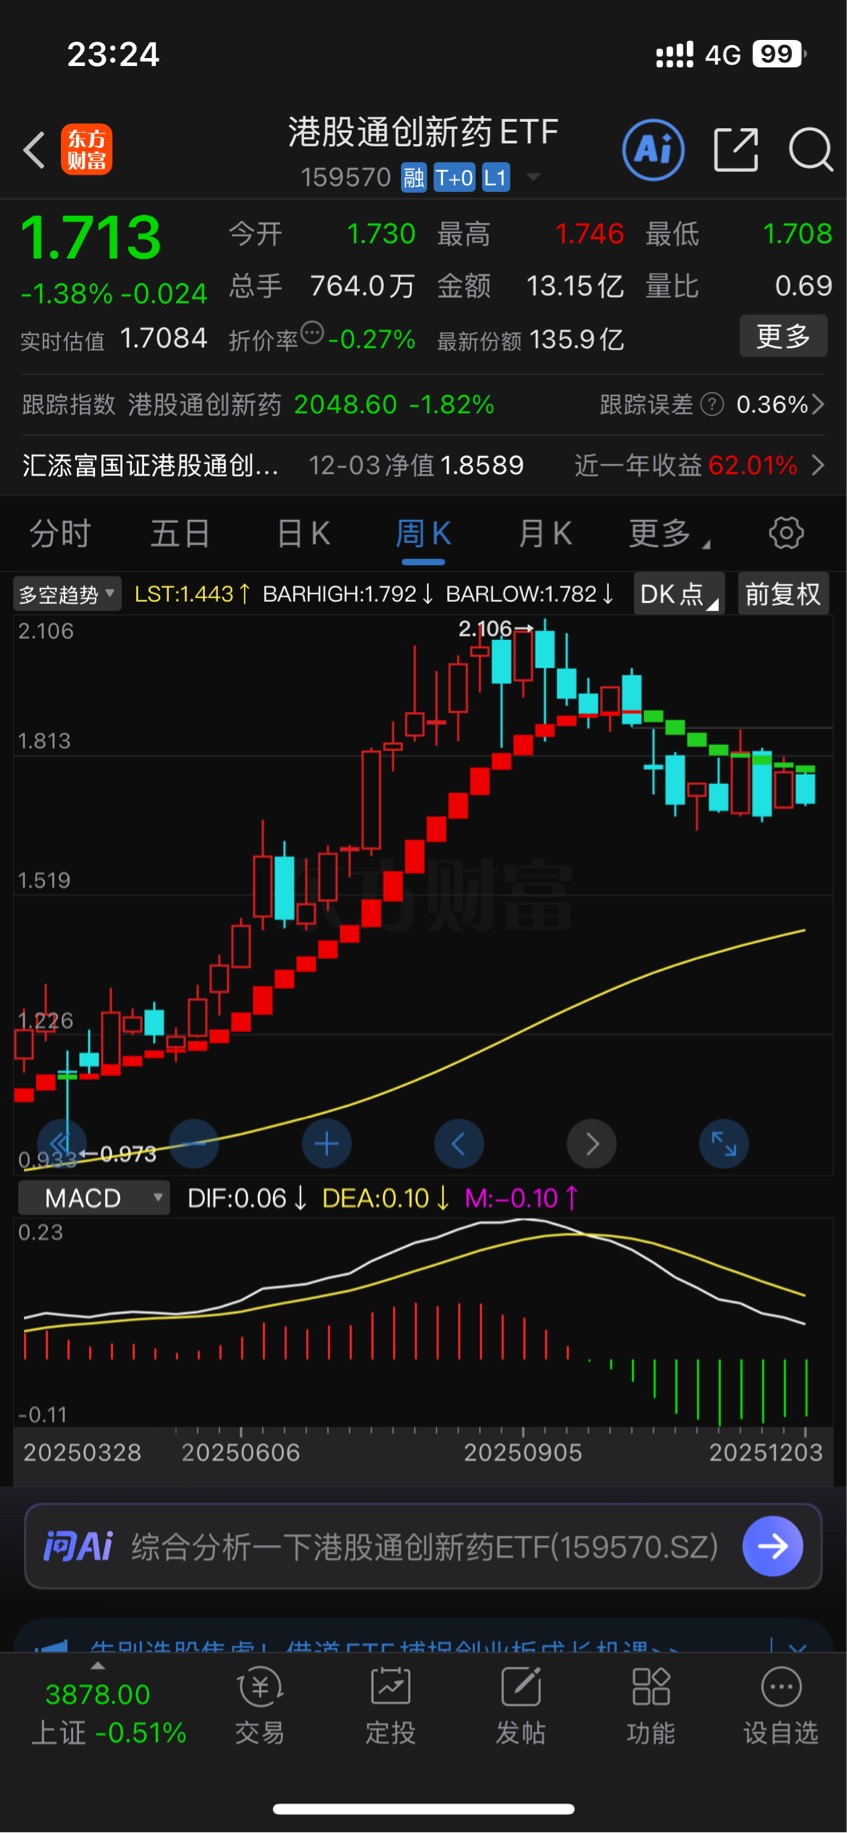Tap the LST:1.443 indicator value
The image size is (847, 1833).
point(192,594)
